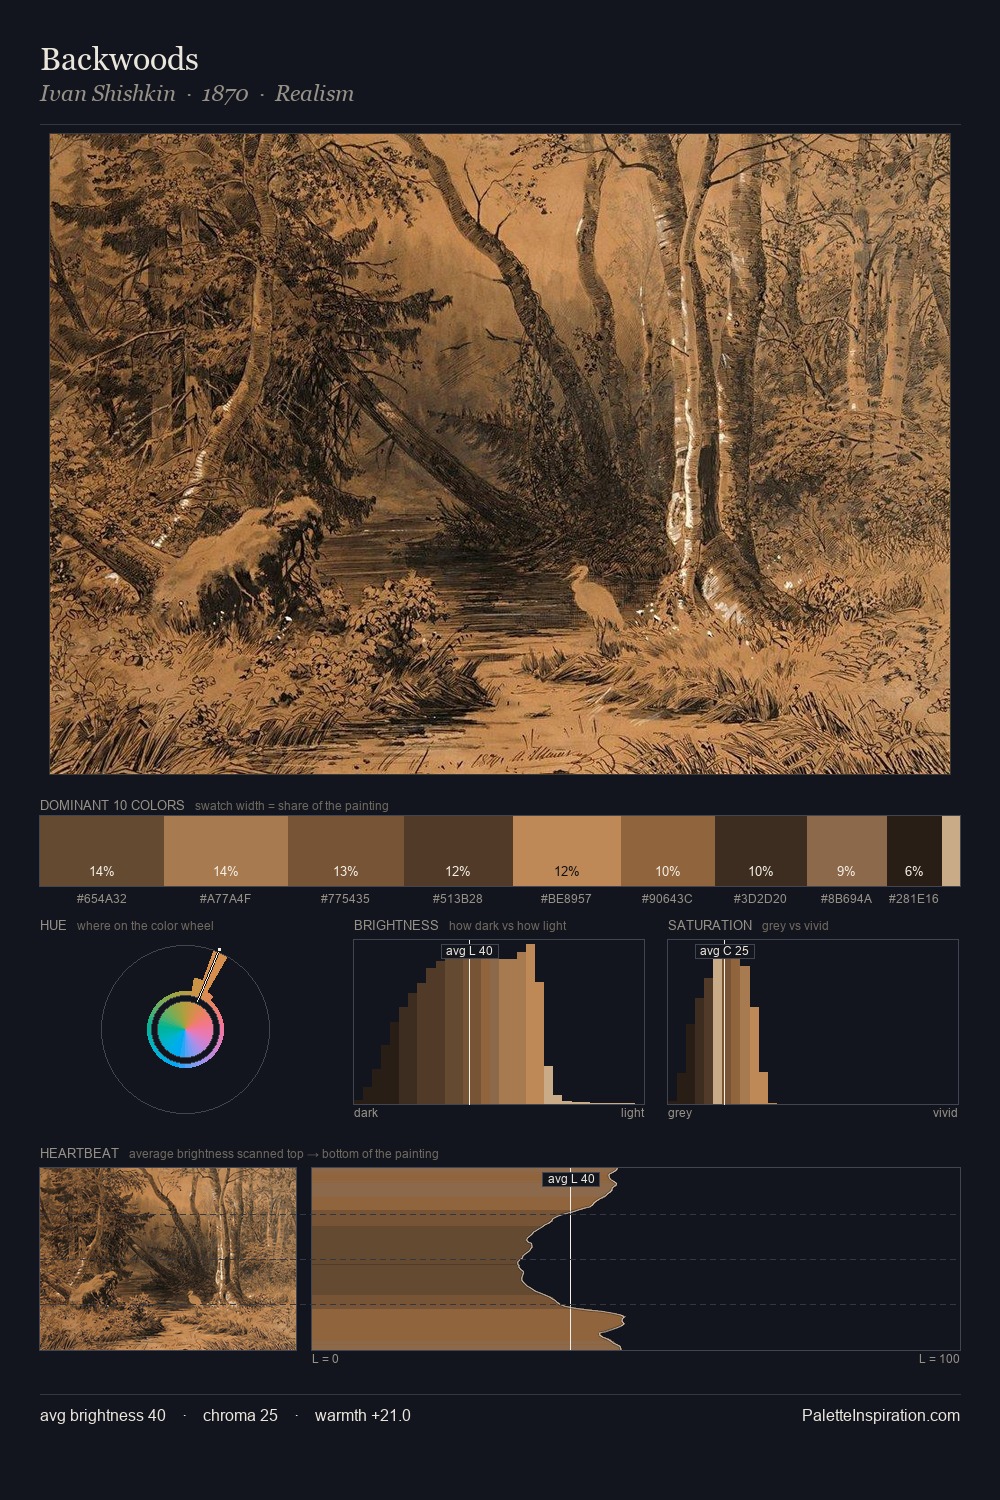Click the 'light' axis label
The height and width of the screenshot is (1500, 1000).
(x=633, y=1113)
